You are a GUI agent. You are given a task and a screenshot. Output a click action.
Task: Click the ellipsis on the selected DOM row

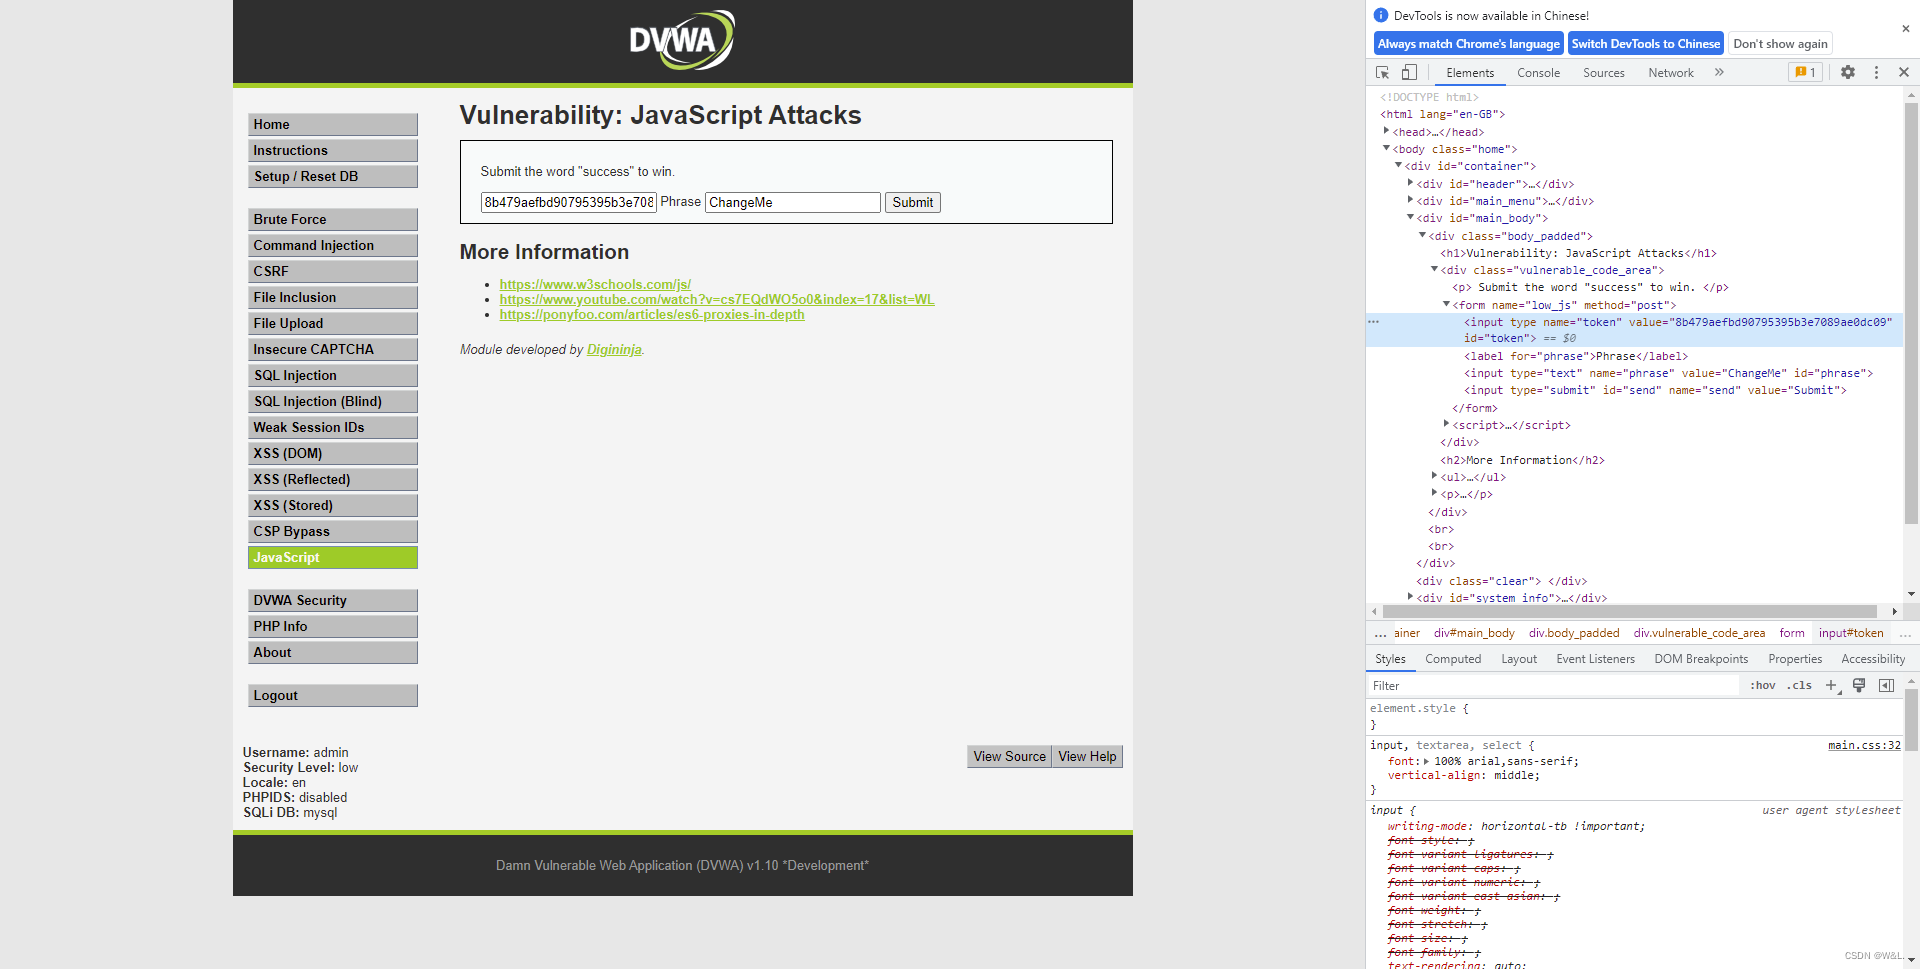(x=1374, y=322)
